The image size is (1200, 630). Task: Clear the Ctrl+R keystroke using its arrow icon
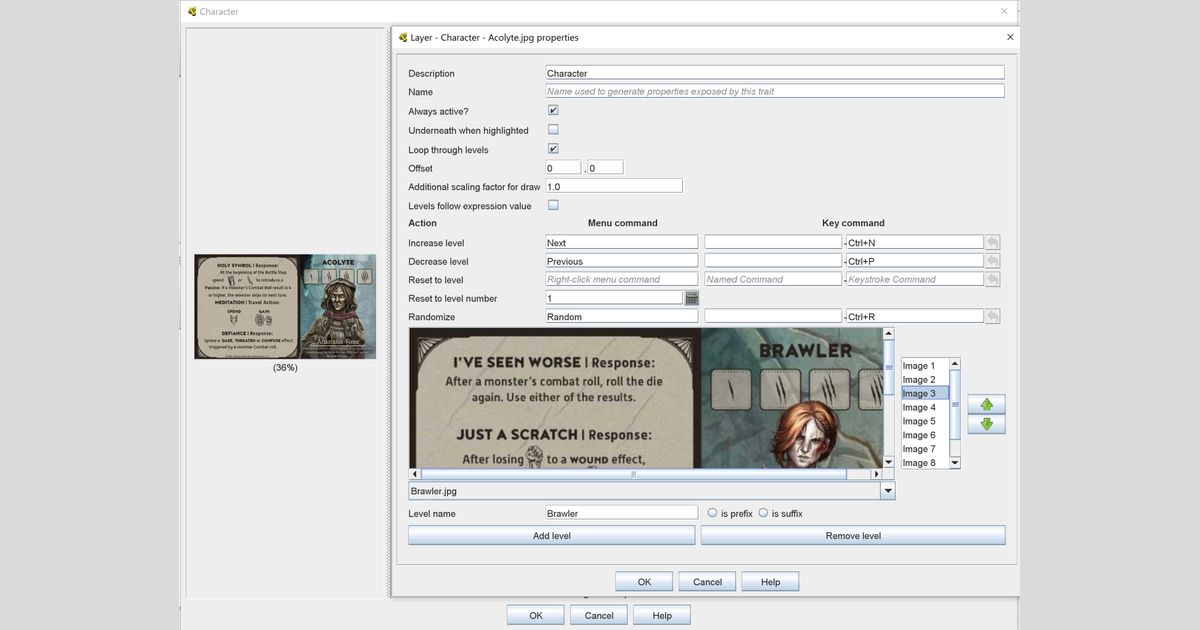pos(991,315)
